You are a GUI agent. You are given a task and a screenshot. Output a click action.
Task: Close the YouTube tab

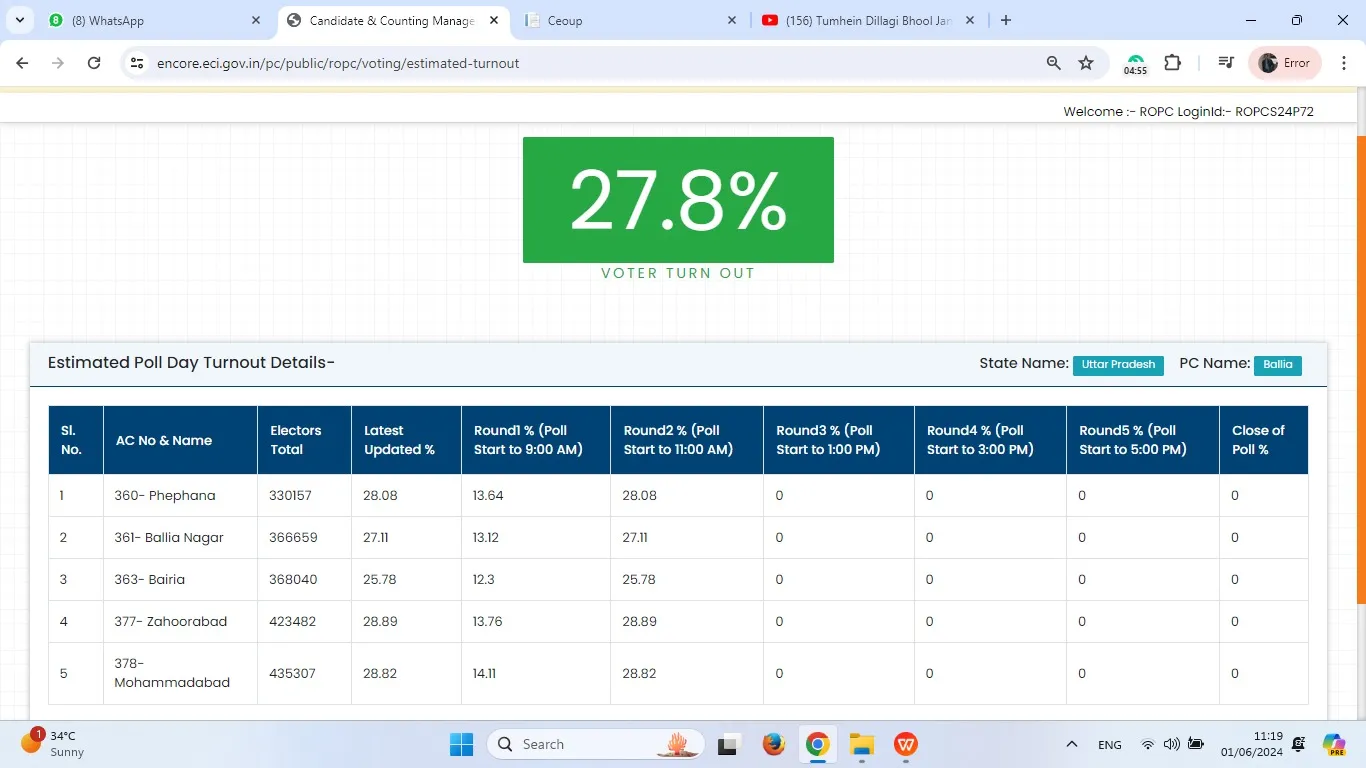pyautogui.click(x=969, y=20)
